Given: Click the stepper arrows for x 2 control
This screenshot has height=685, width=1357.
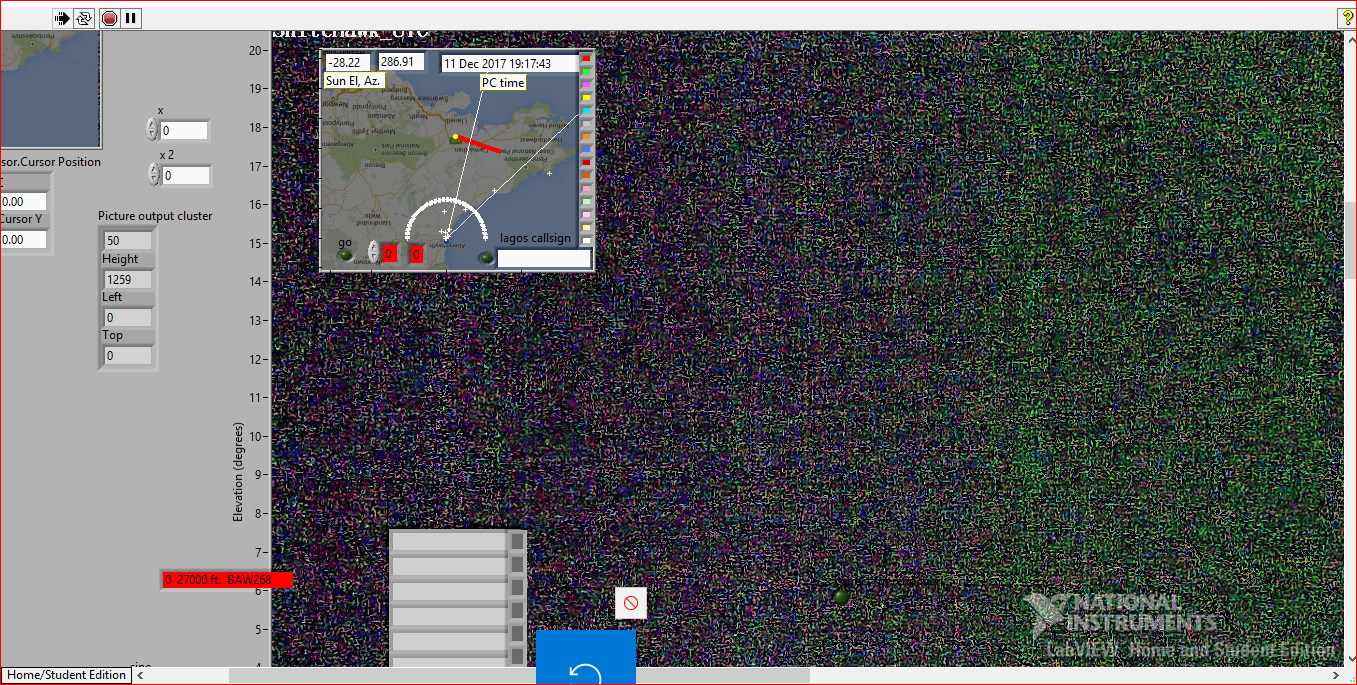Looking at the screenshot, I should [153, 175].
